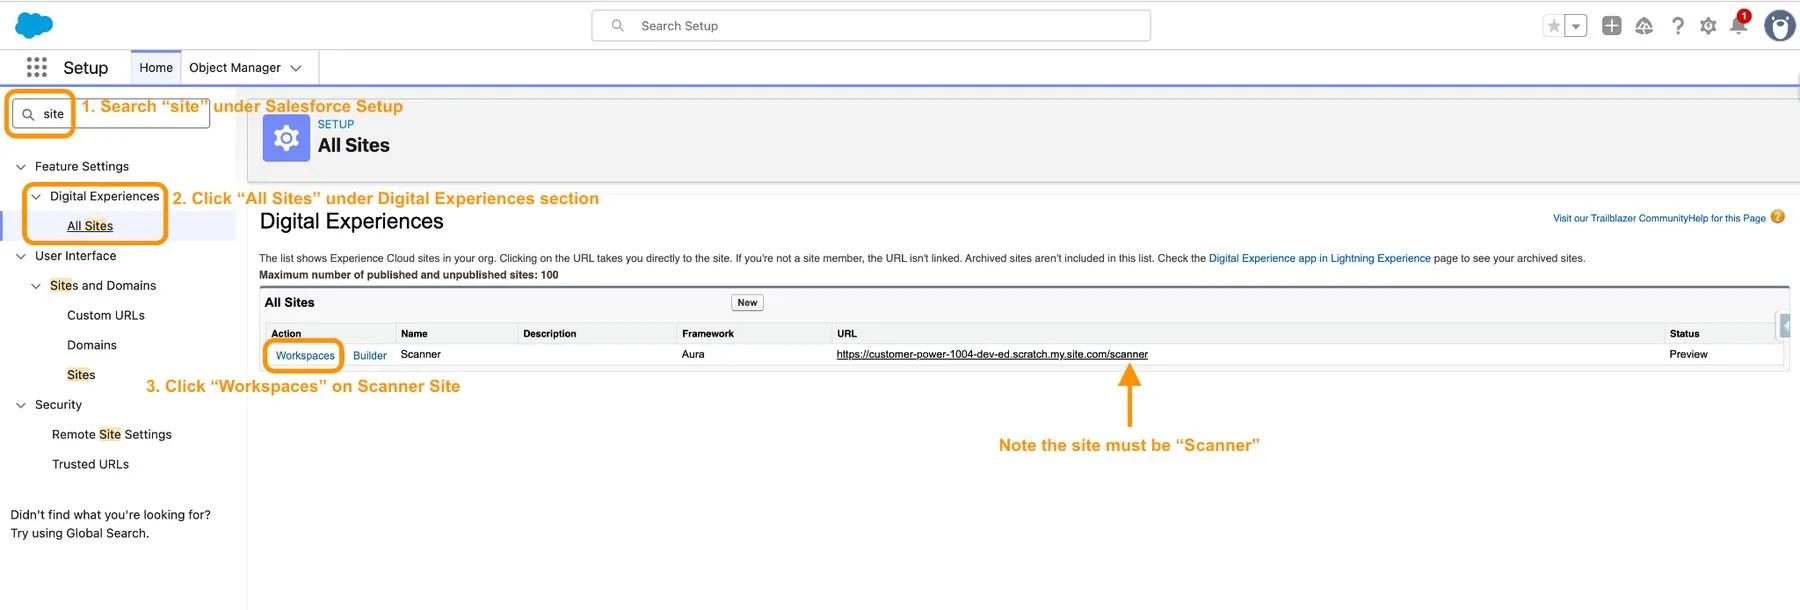
Task: Open Custom URLs in the sidebar
Action: click(106, 315)
